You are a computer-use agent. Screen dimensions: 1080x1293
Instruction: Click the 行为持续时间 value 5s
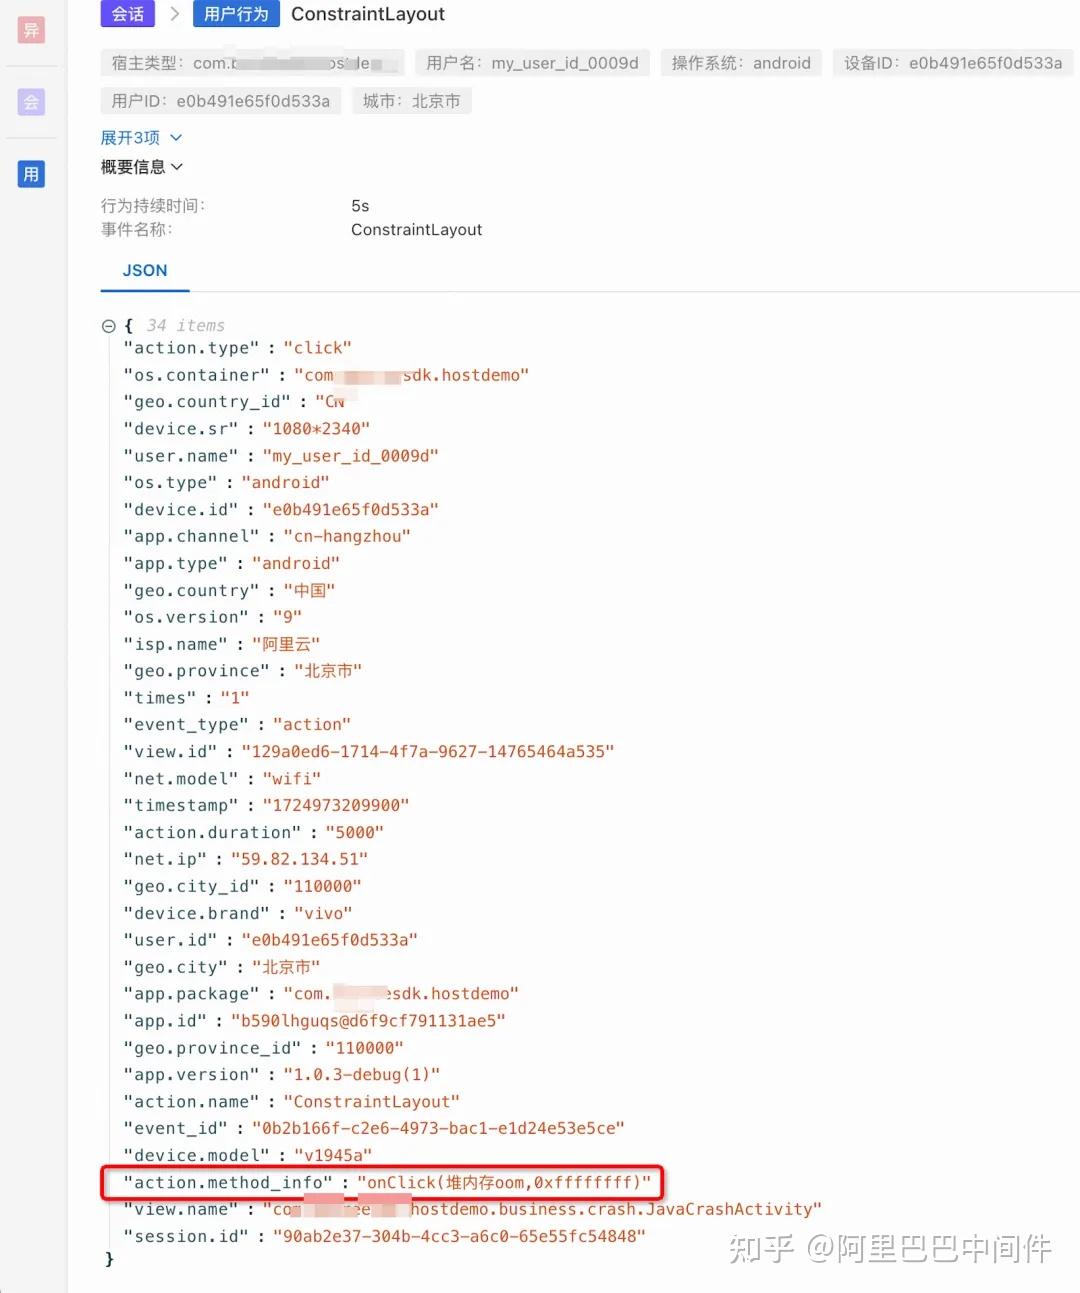click(360, 206)
